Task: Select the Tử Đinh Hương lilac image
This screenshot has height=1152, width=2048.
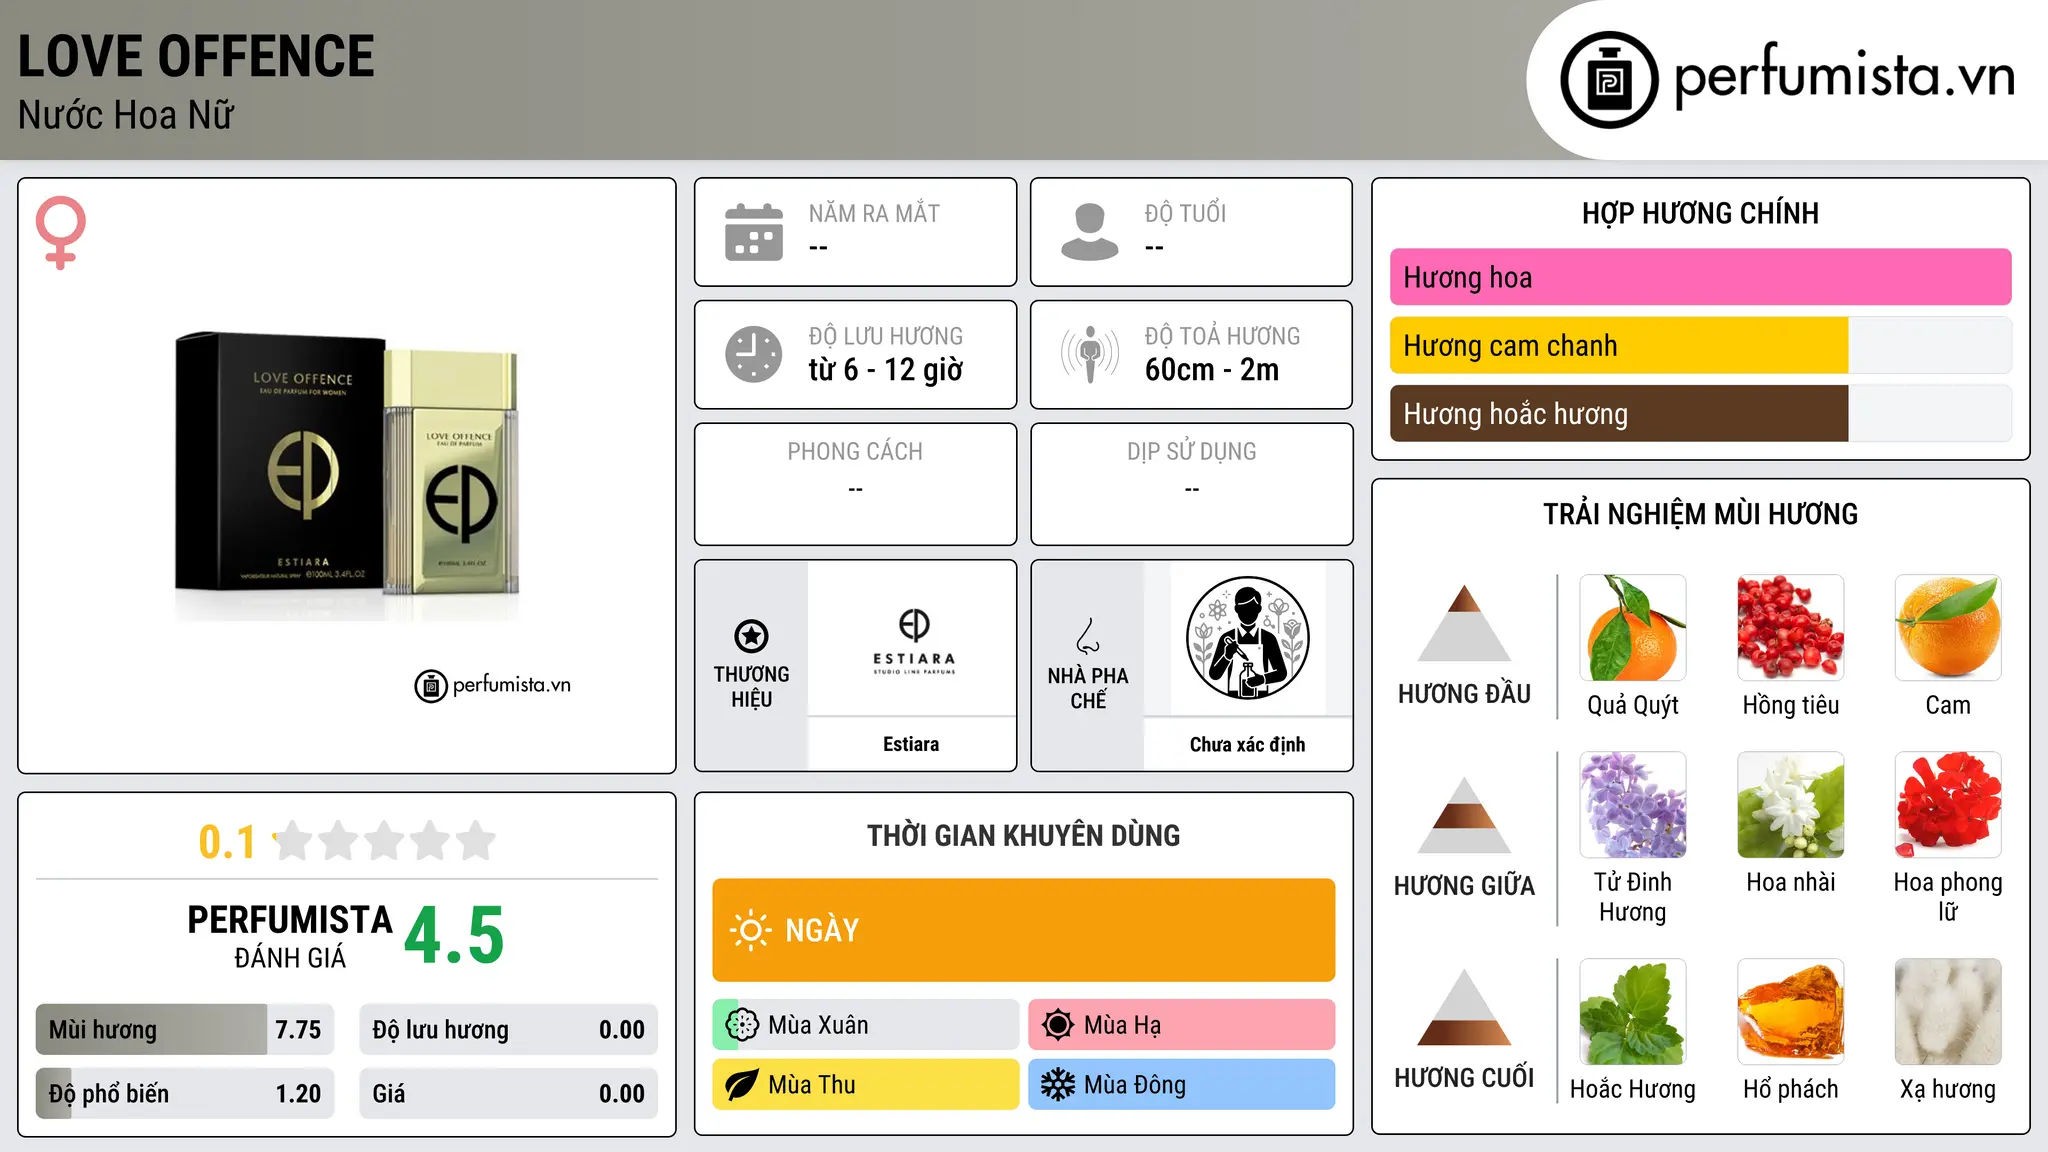Action: tap(1633, 805)
